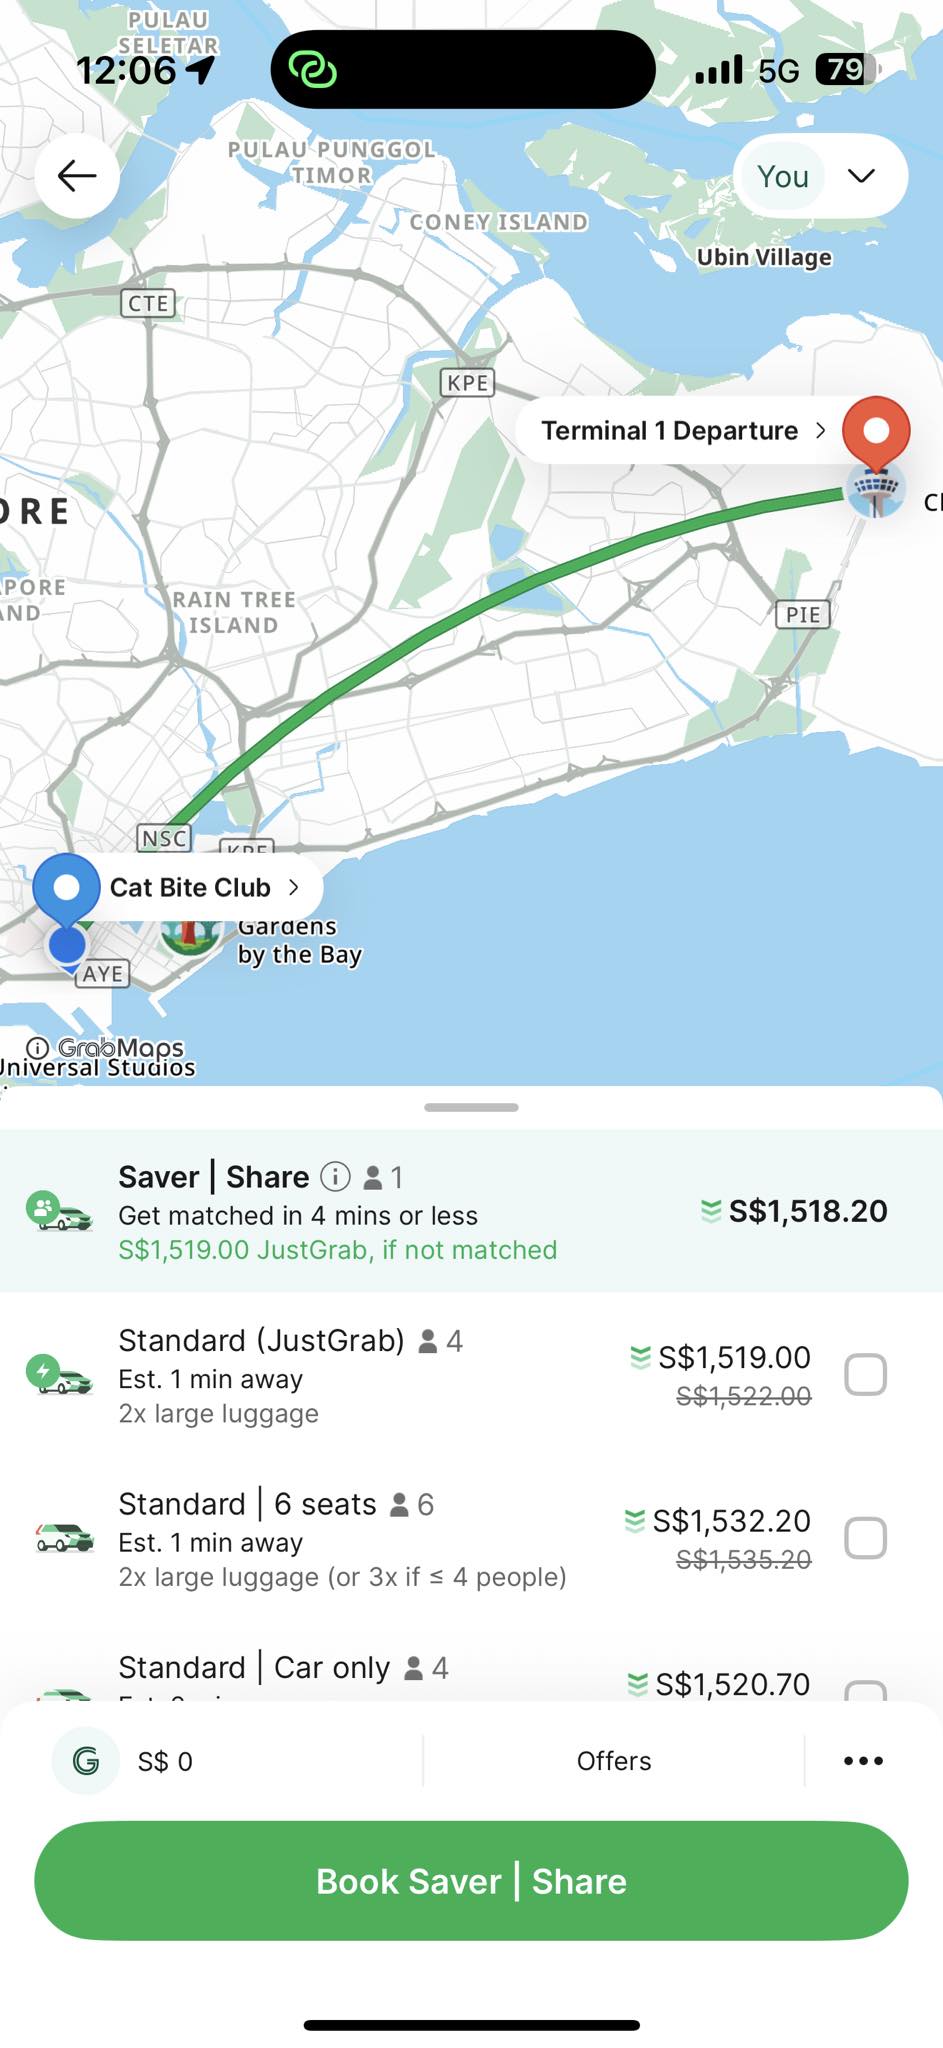Tap the GrabPay wallet G icon
Viewport: 943px width, 2048px height.
[x=86, y=1761]
